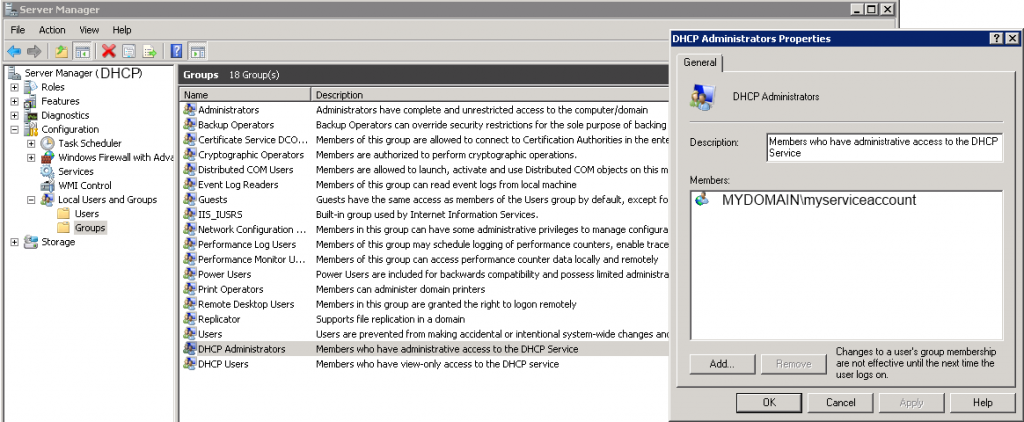This screenshot has height=422, width=1024.
Task: Select the General tab in properties dialog
Action: pyautogui.click(x=701, y=63)
